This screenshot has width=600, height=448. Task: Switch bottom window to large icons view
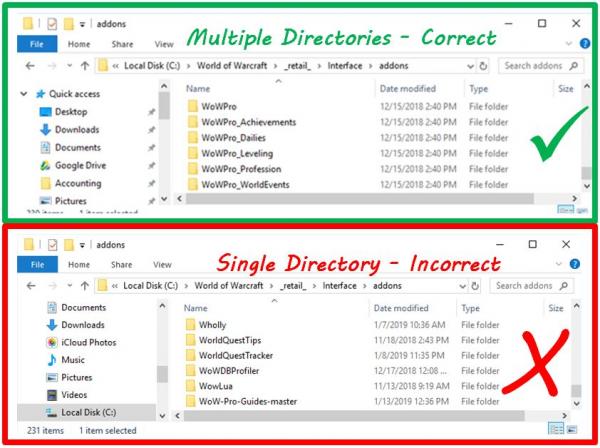click(572, 429)
